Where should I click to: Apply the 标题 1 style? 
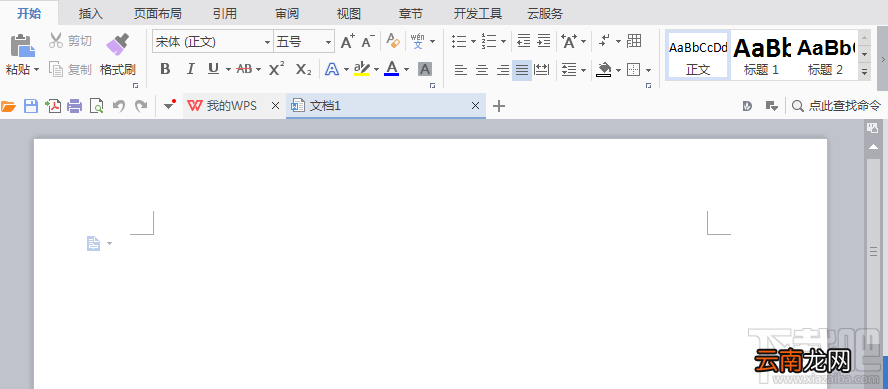pyautogui.click(x=761, y=55)
